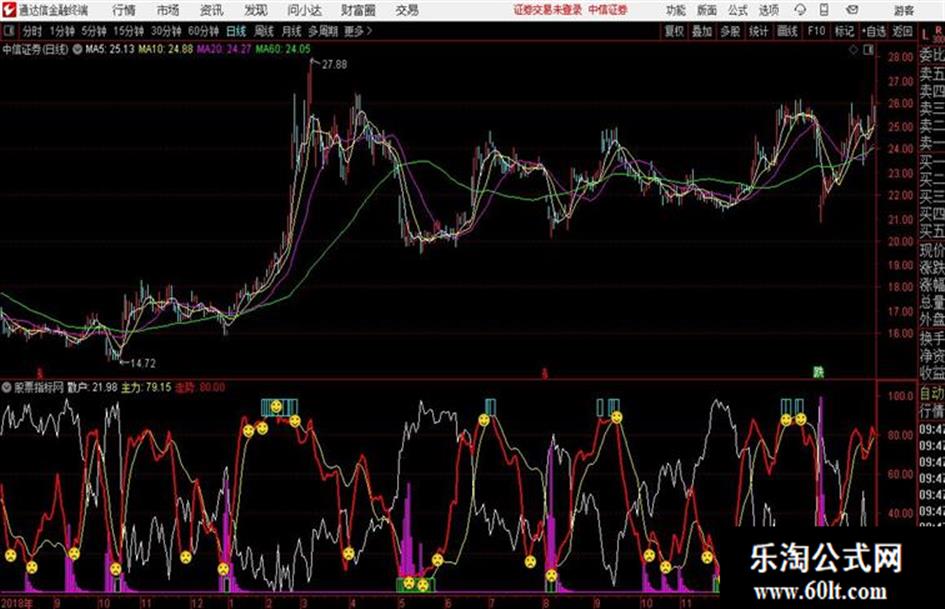Open the 股票指标网 indicator dropdown circle icon

[x=7, y=387]
